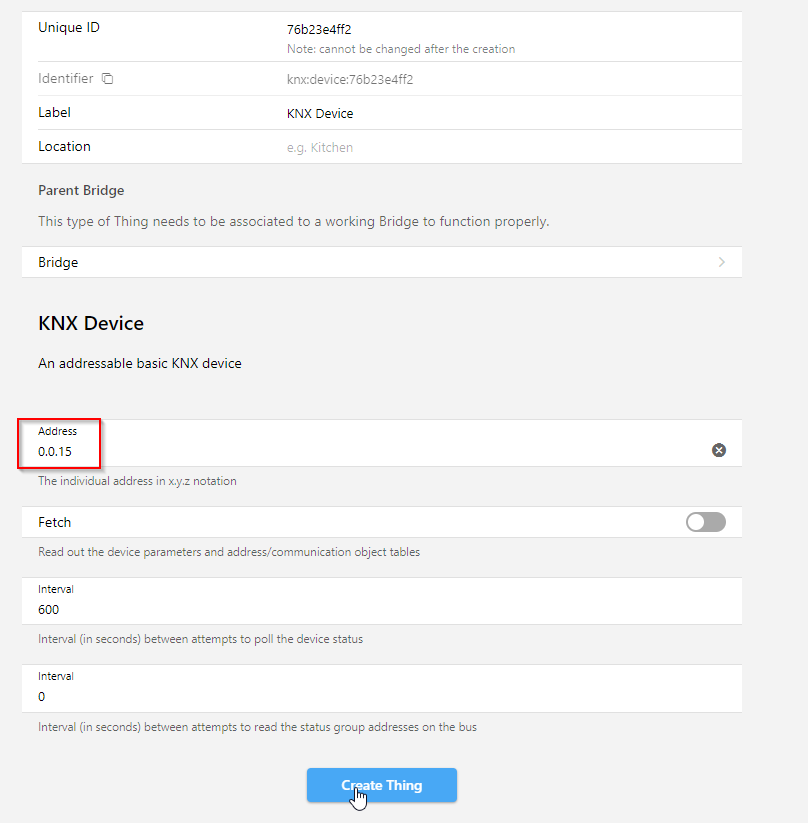The height and width of the screenshot is (823, 808).
Task: Expand the Bridge row chevron arrow
Action: point(722,262)
